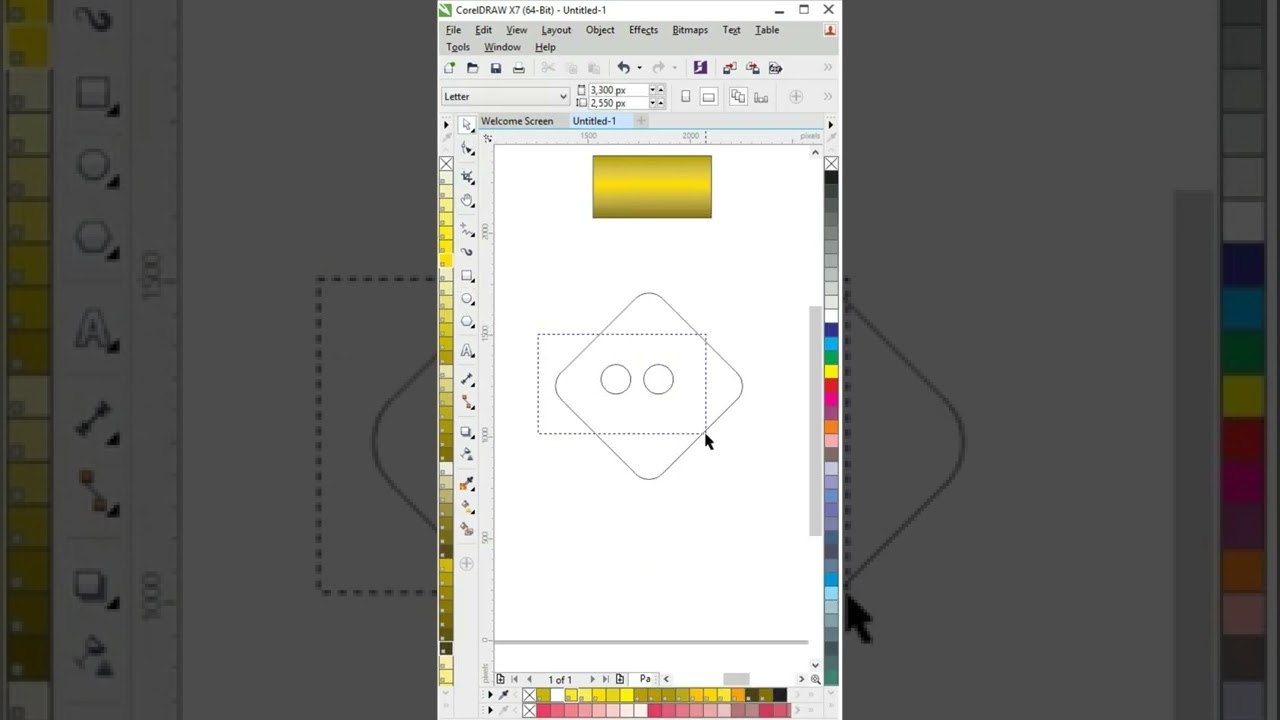Click the property bar quick customize plus
This screenshot has width=1280, height=720.
click(x=796, y=97)
